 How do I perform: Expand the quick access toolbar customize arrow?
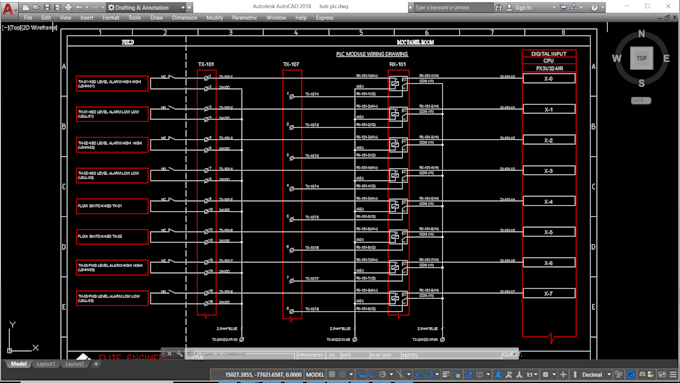pyautogui.click(x=190, y=7)
